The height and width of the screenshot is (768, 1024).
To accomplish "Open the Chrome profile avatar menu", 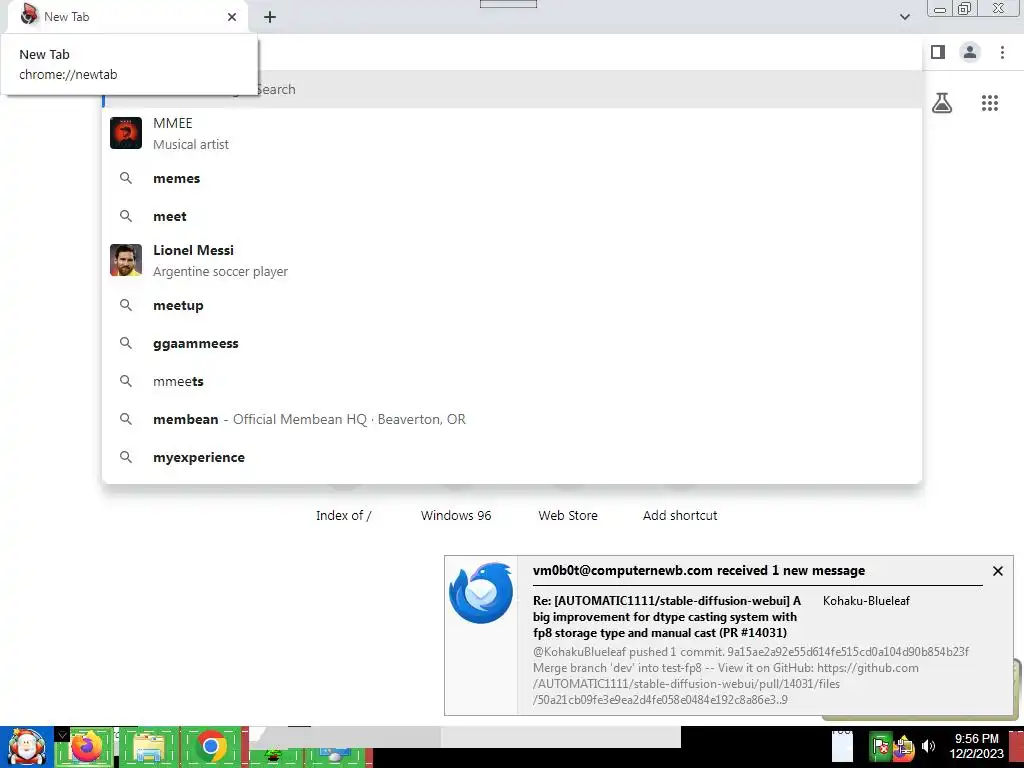I will [970, 52].
